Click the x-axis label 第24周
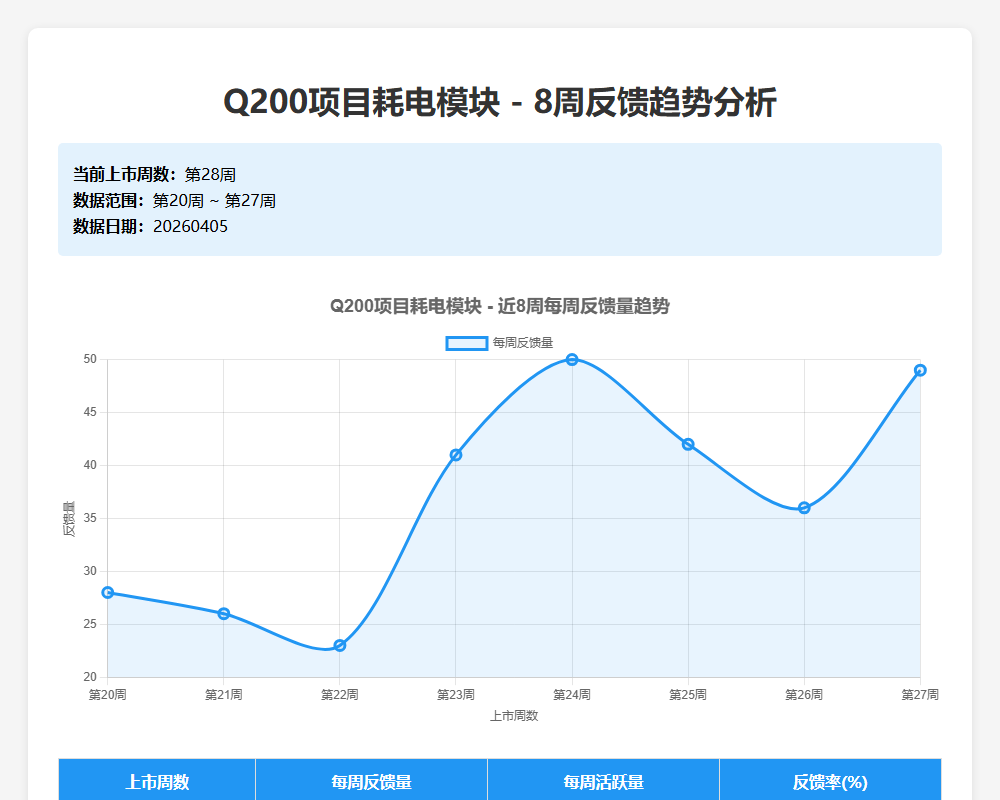1000x800 pixels. (572, 695)
